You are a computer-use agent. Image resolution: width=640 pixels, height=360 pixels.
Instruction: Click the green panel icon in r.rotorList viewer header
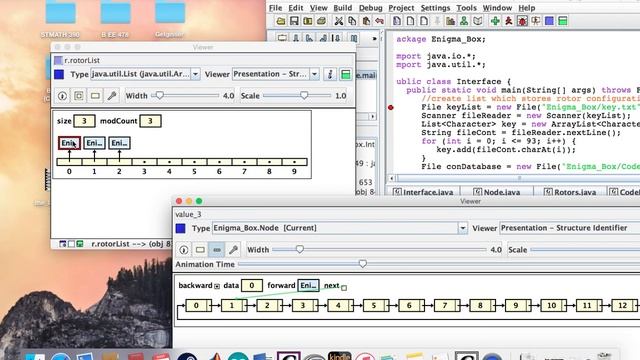(x=346, y=74)
